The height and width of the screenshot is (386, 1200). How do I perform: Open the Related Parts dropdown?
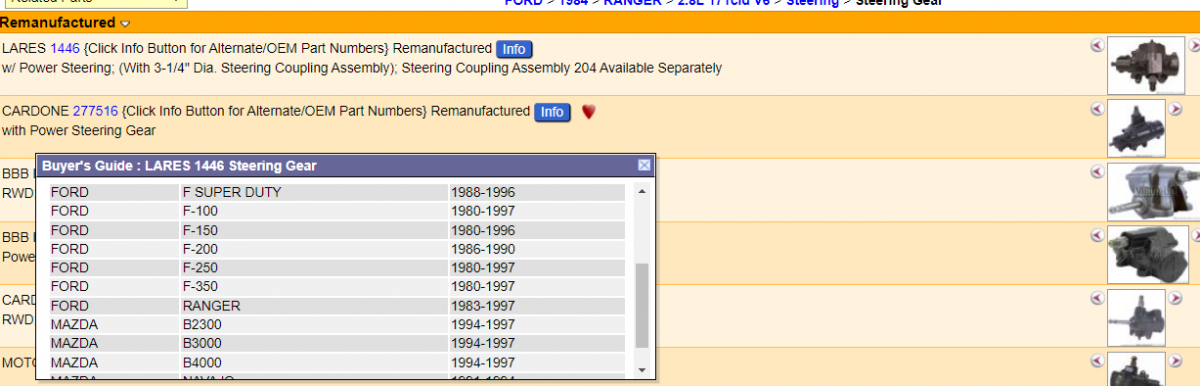[x=94, y=1]
